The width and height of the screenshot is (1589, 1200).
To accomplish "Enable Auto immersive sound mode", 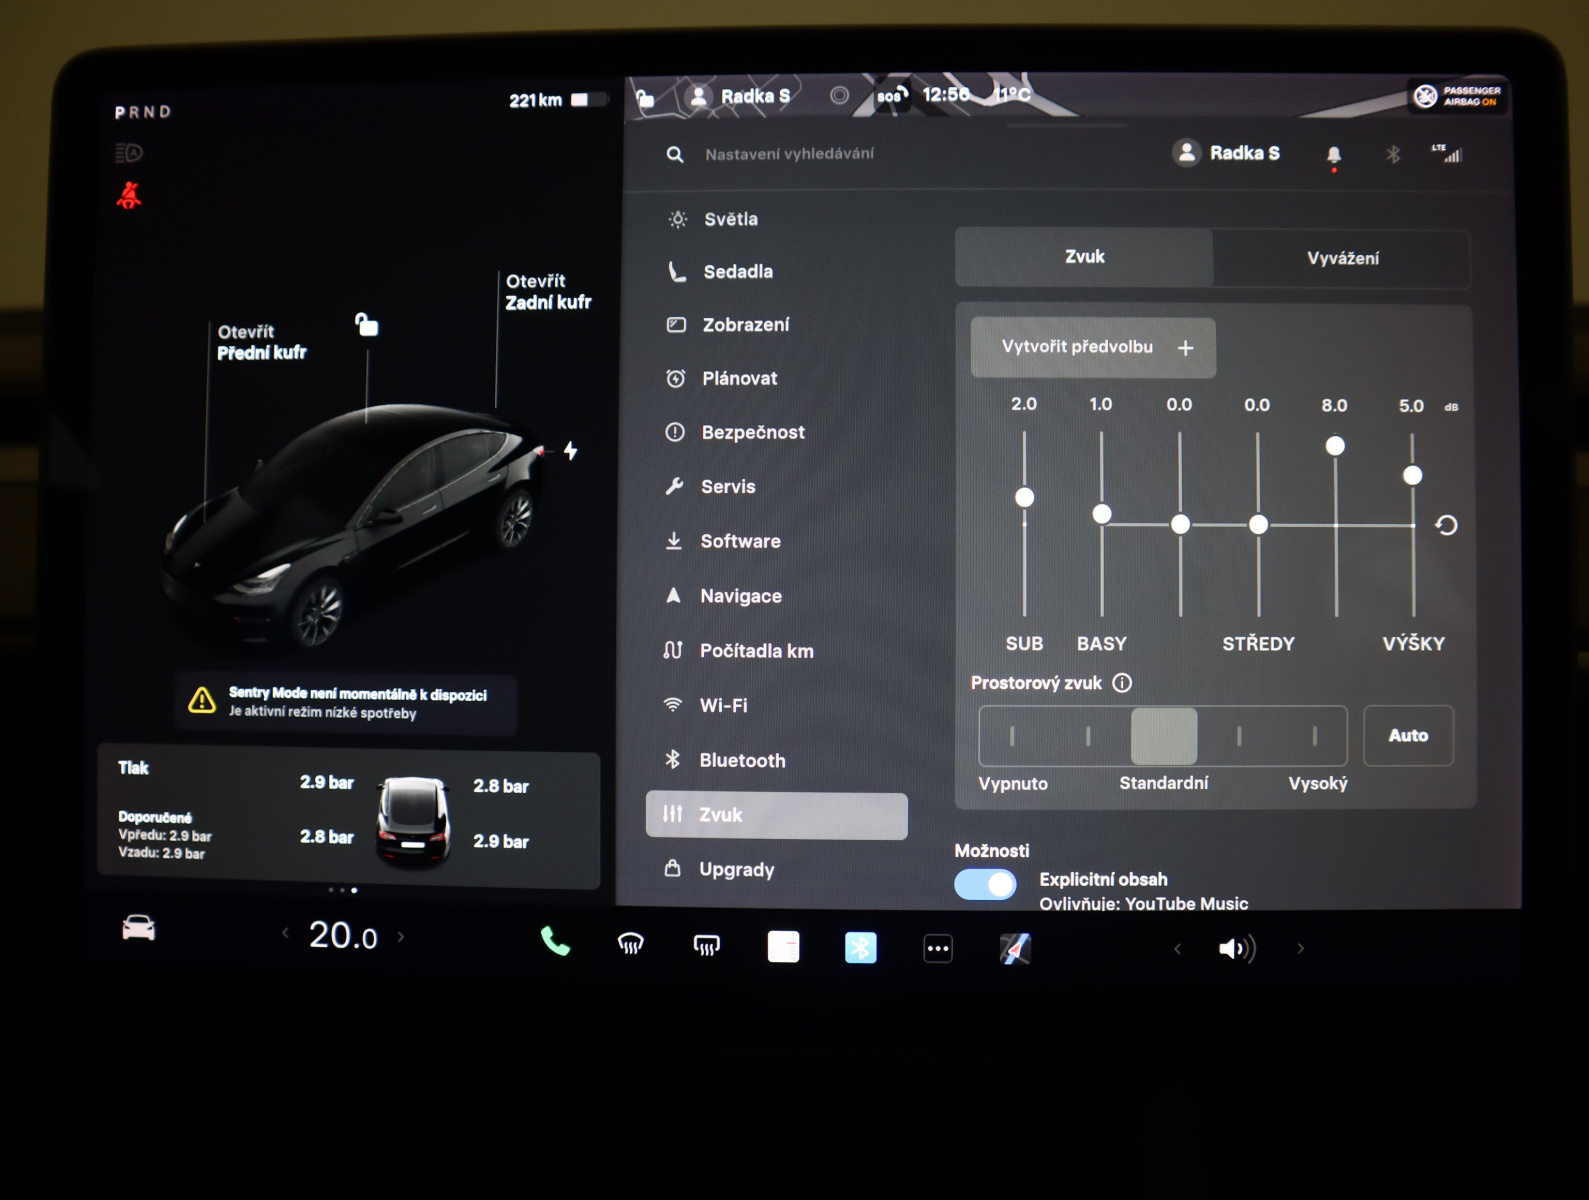I will click(x=1407, y=736).
